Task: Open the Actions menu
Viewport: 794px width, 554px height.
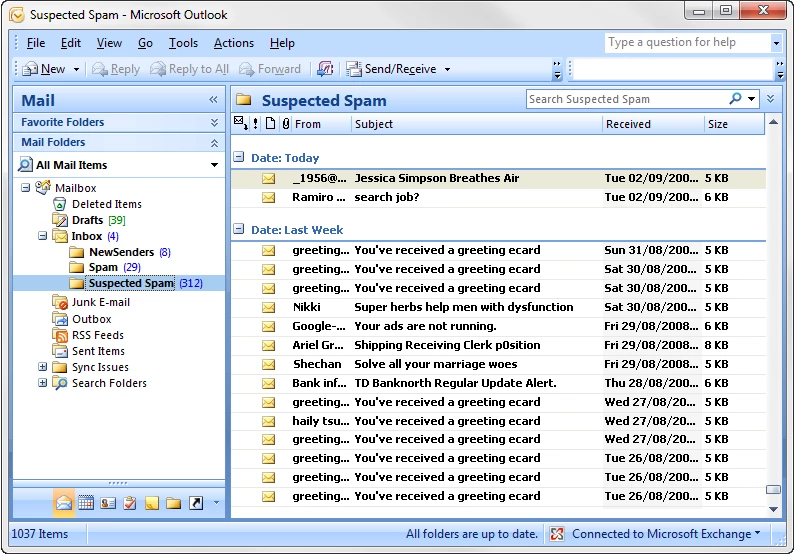Action: (x=233, y=43)
